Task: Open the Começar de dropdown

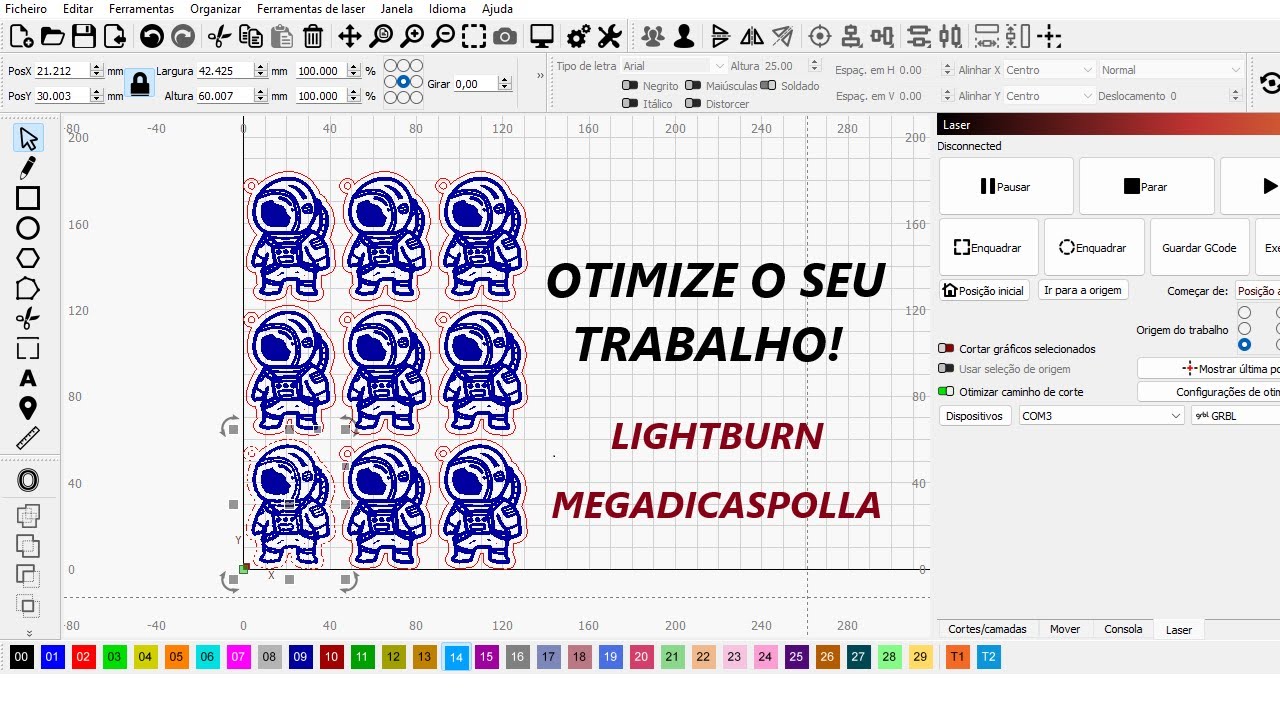Action: tap(1257, 291)
